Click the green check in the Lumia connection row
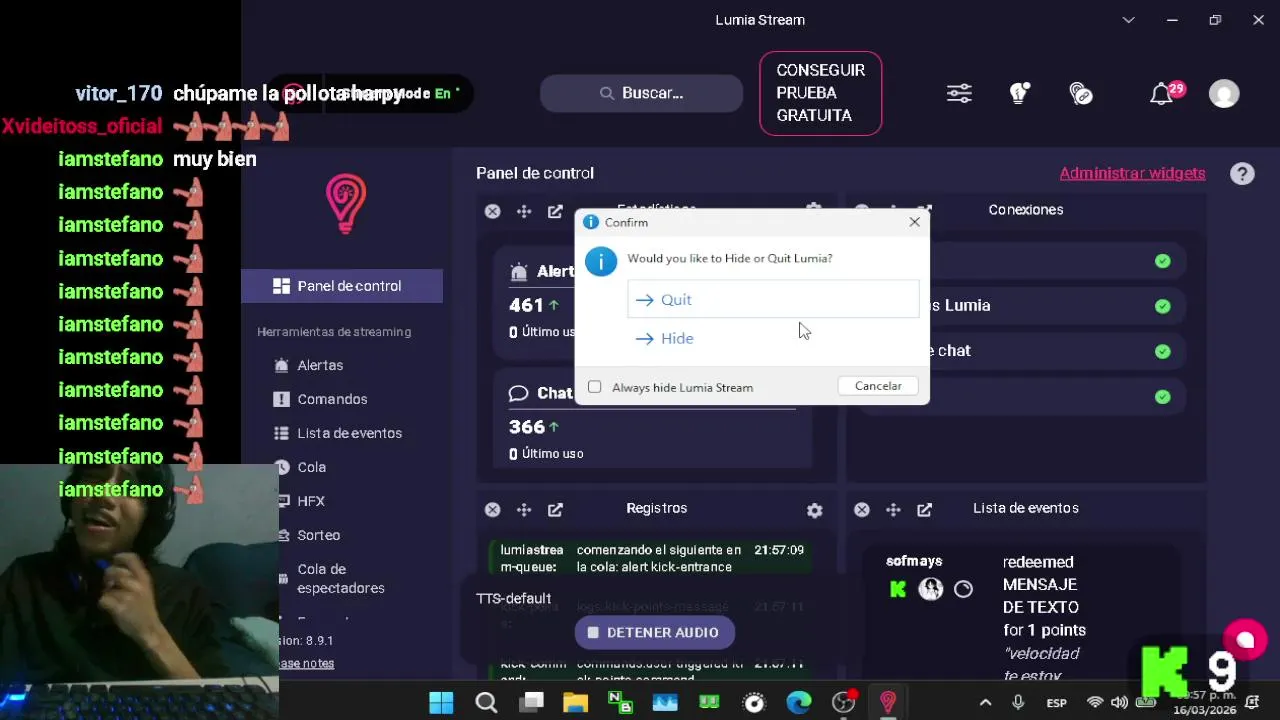 coord(1162,306)
